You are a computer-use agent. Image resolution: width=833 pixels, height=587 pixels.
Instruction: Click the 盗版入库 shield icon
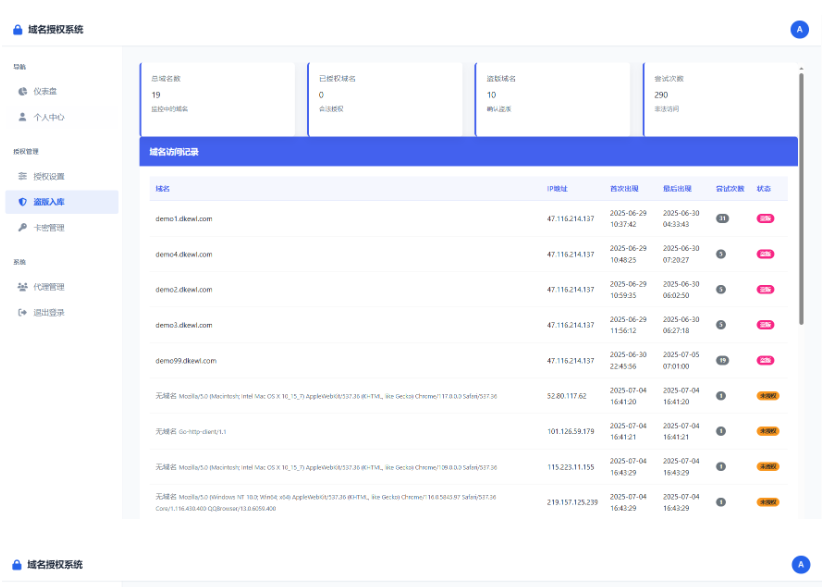(23, 202)
